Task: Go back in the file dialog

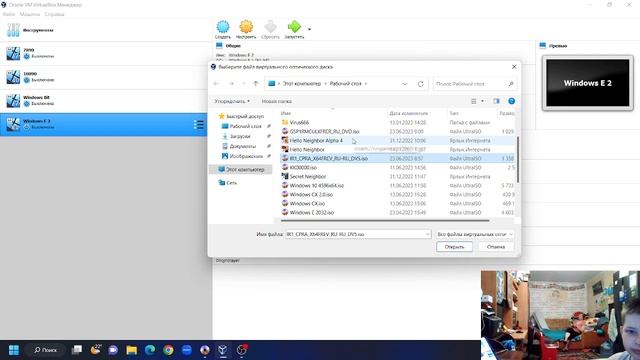Action: 216,84
